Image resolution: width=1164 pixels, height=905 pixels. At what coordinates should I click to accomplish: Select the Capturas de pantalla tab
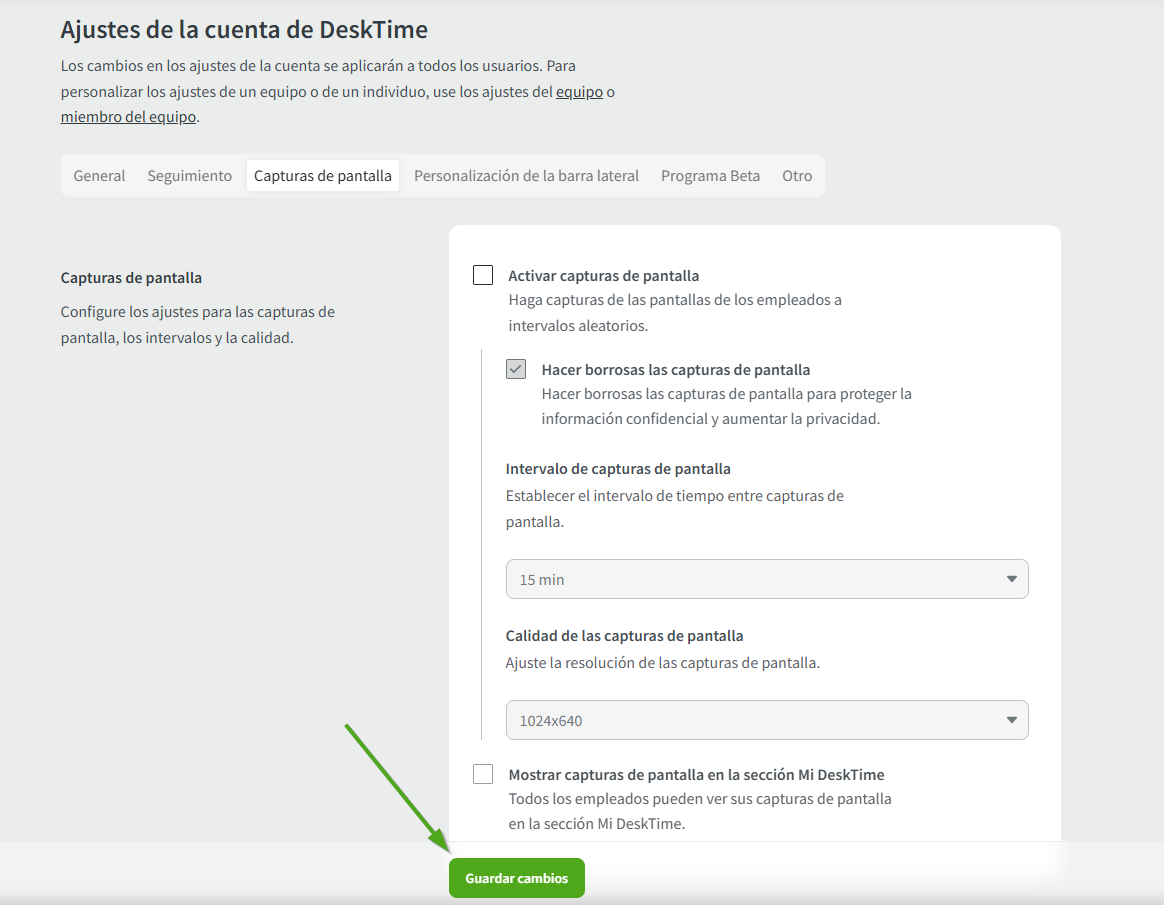click(x=323, y=176)
